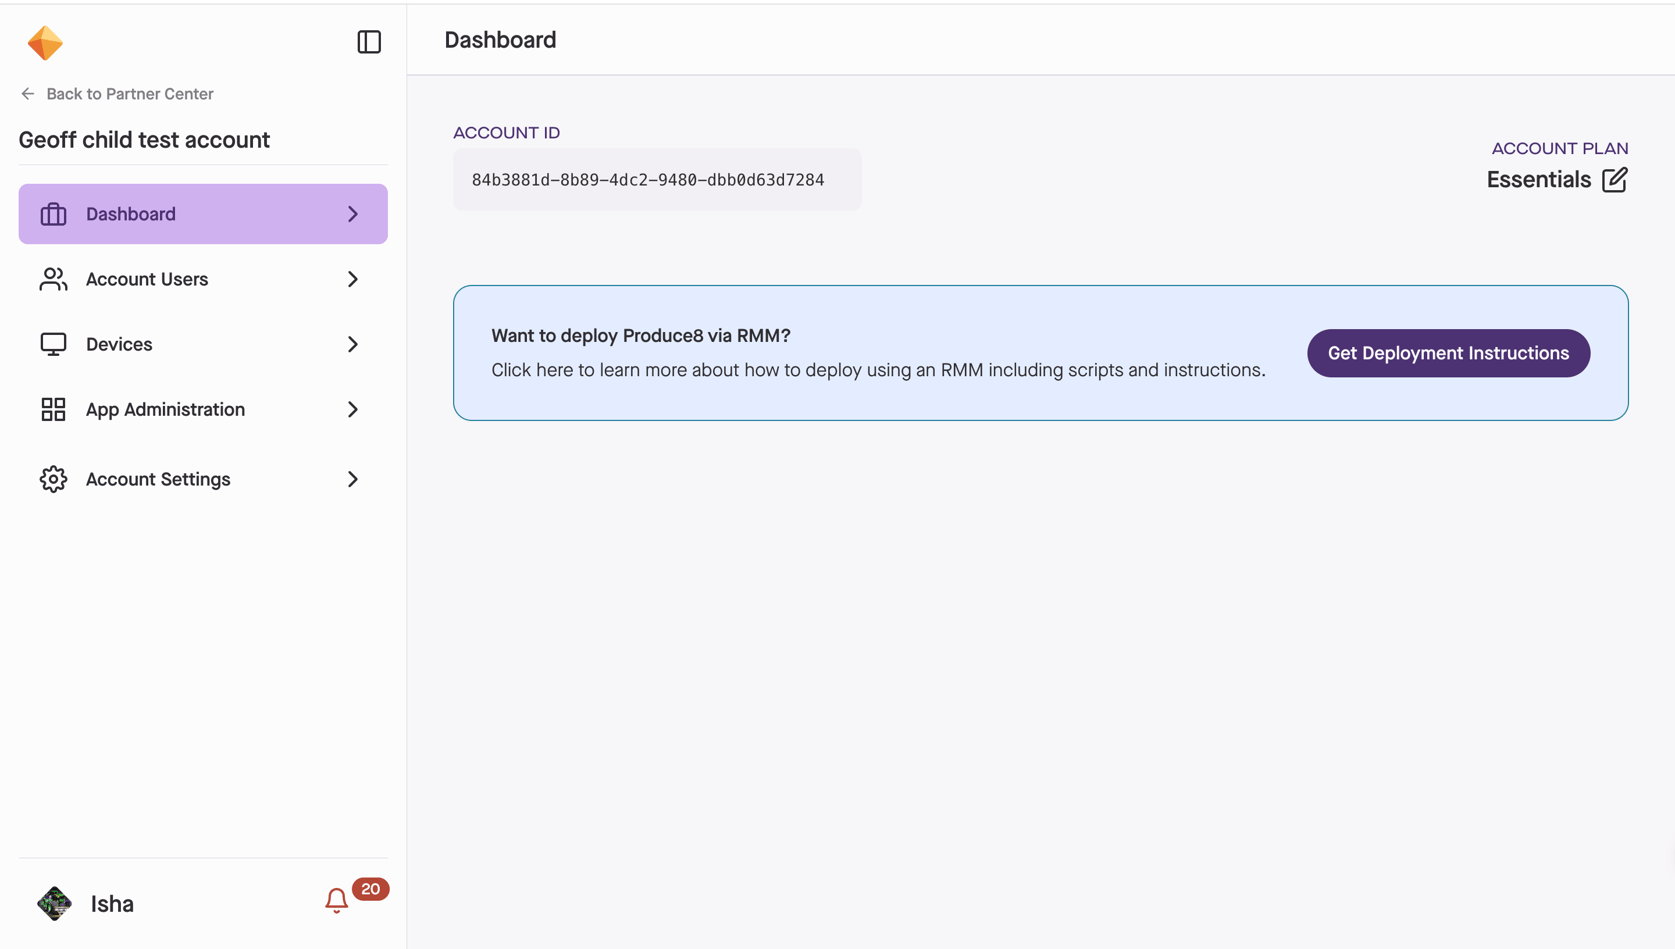Open notifications with the bell icon
The width and height of the screenshot is (1675, 949).
pos(336,900)
